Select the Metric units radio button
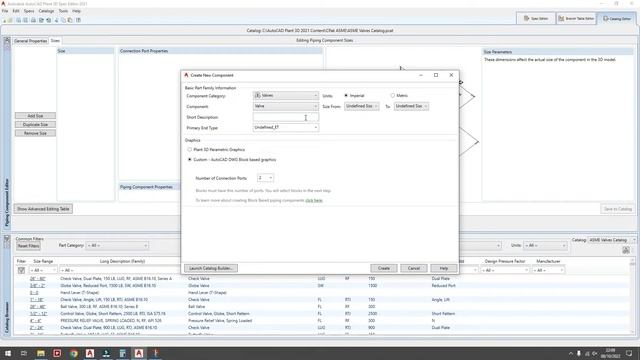Image resolution: width=640 pixels, height=360 pixels. 393,96
